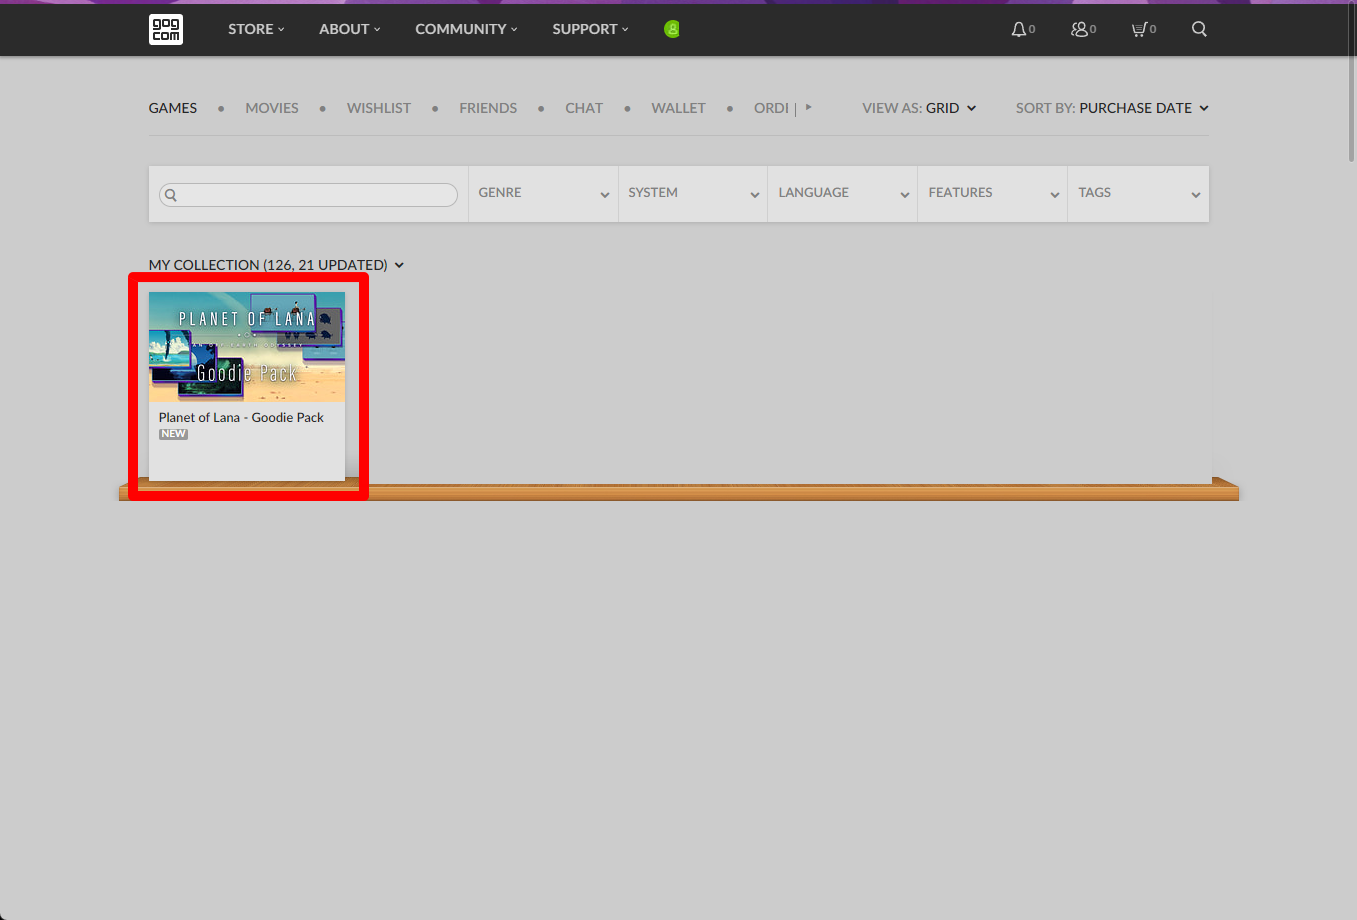Click the green user avatar icon

click(x=672, y=29)
